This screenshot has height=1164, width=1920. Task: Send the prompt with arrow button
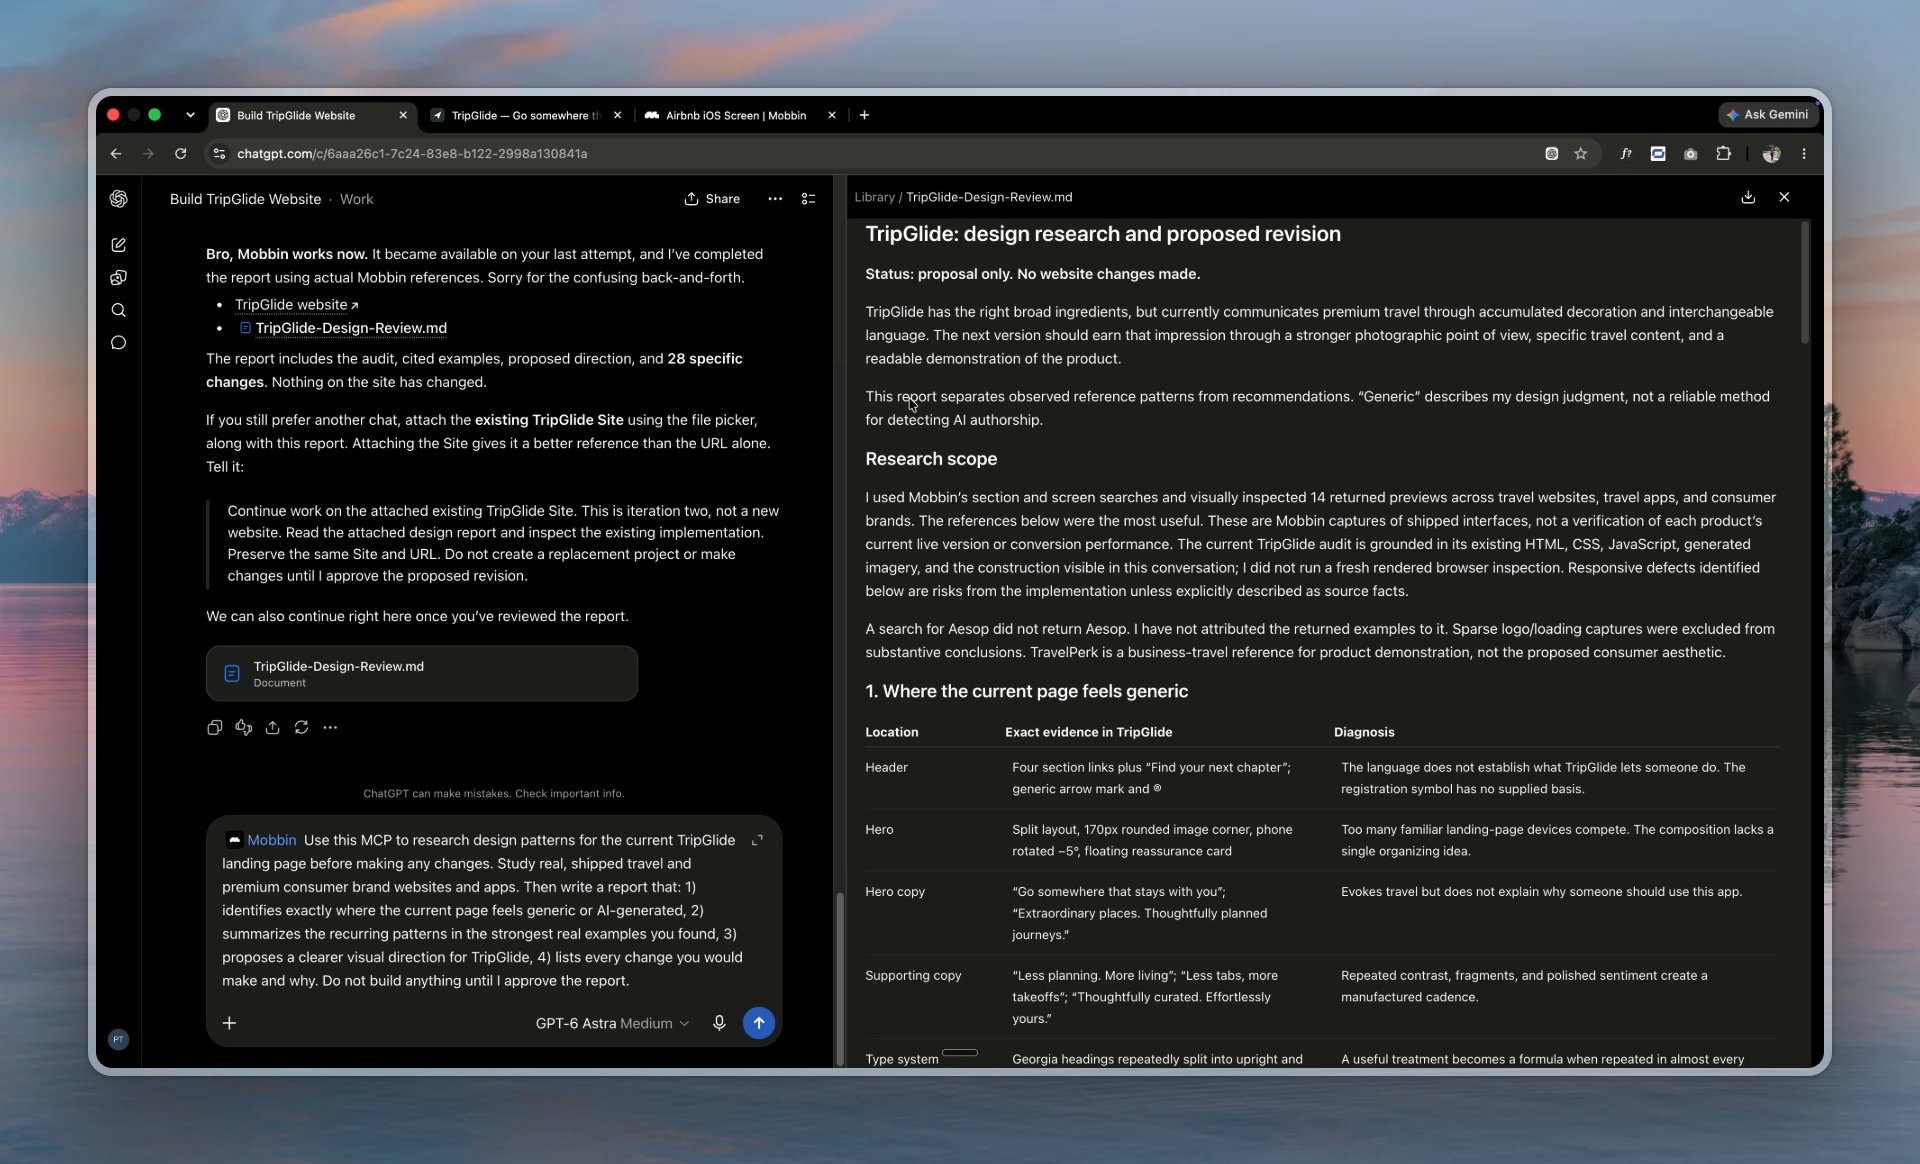(x=759, y=1023)
